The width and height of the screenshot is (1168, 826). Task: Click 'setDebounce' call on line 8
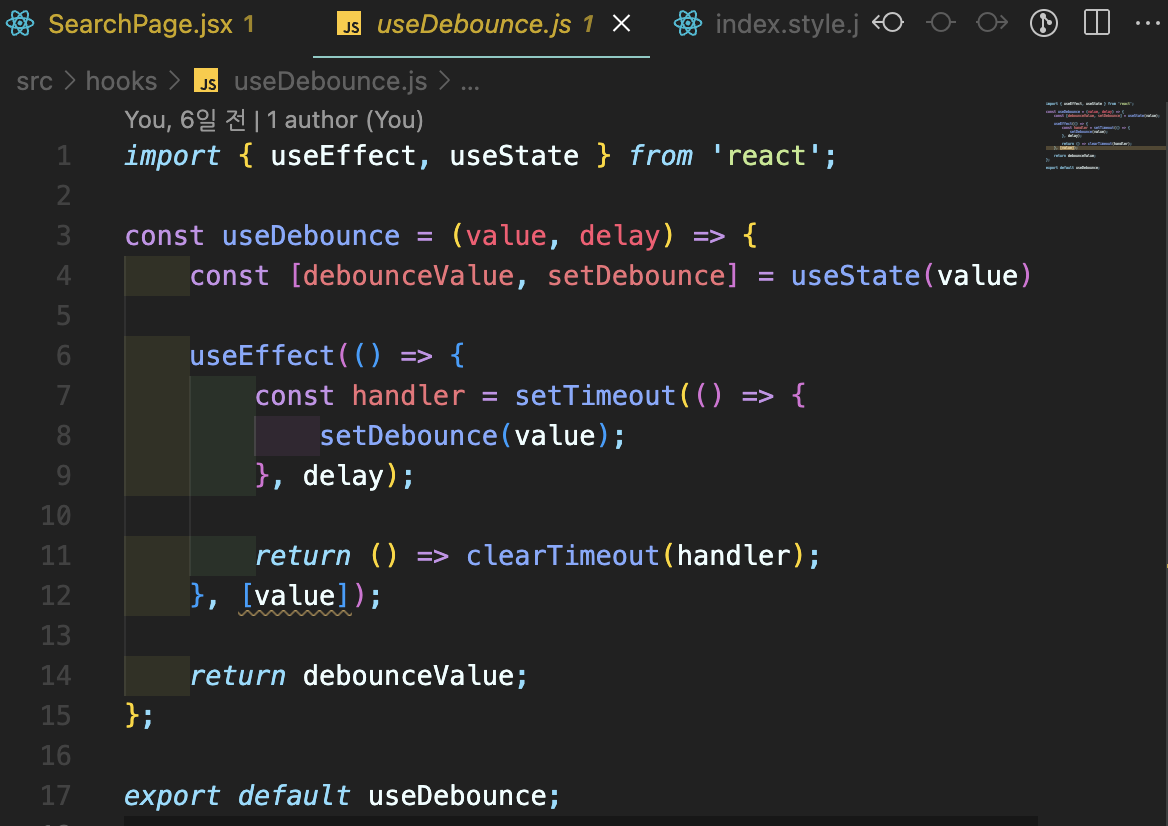pyautogui.click(x=408, y=436)
